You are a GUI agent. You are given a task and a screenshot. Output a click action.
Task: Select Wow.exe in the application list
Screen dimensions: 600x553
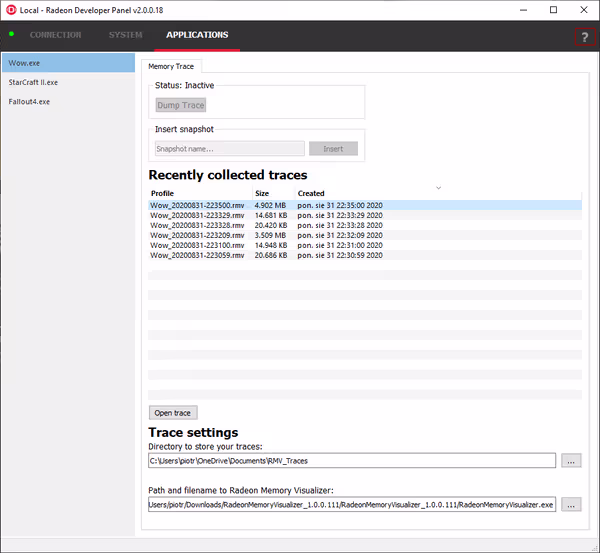(x=67, y=63)
